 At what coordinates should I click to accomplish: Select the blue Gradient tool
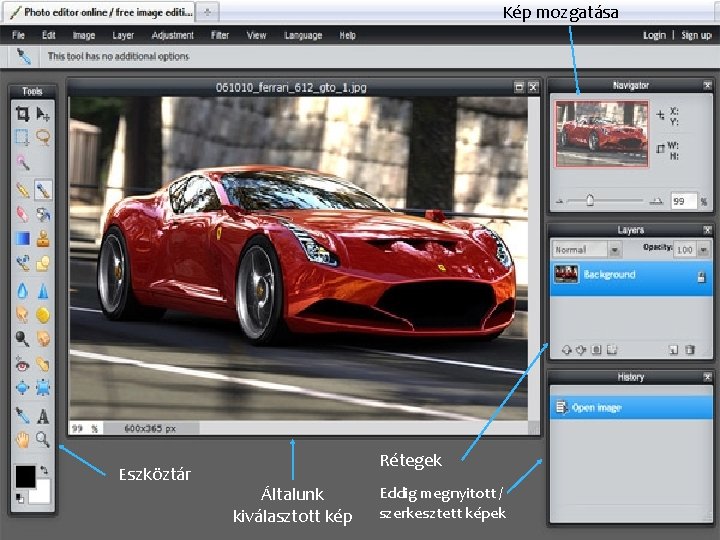(x=22, y=239)
